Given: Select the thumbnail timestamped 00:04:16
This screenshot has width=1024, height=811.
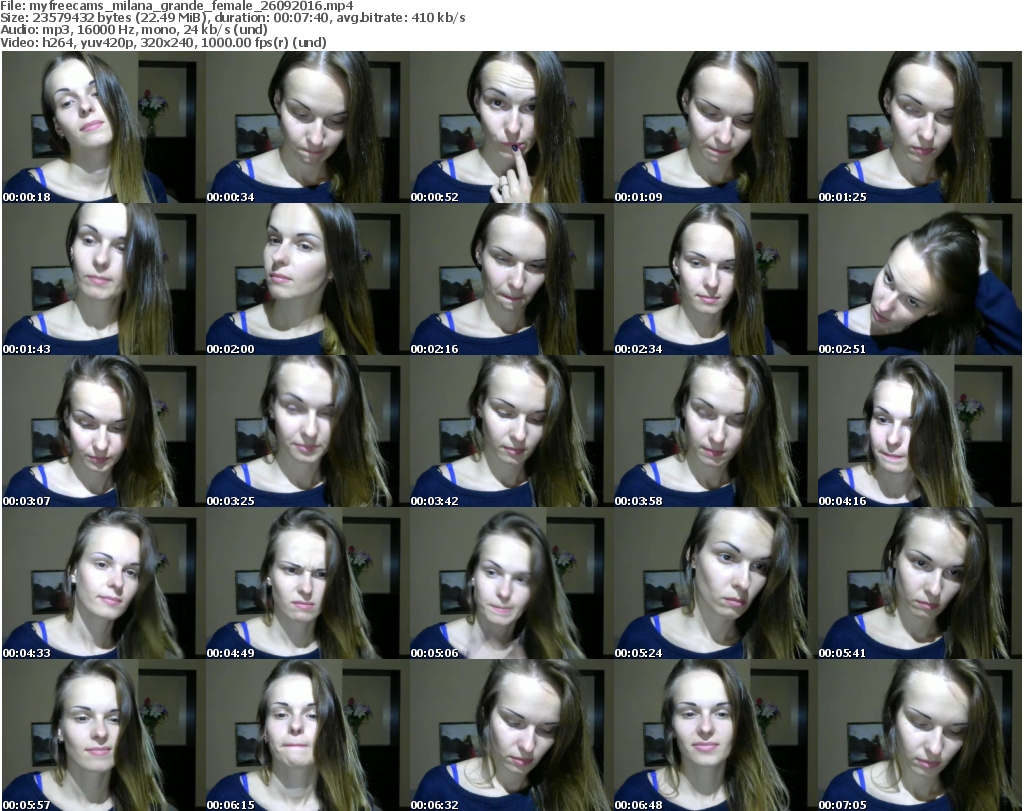Looking at the screenshot, I should point(920,431).
